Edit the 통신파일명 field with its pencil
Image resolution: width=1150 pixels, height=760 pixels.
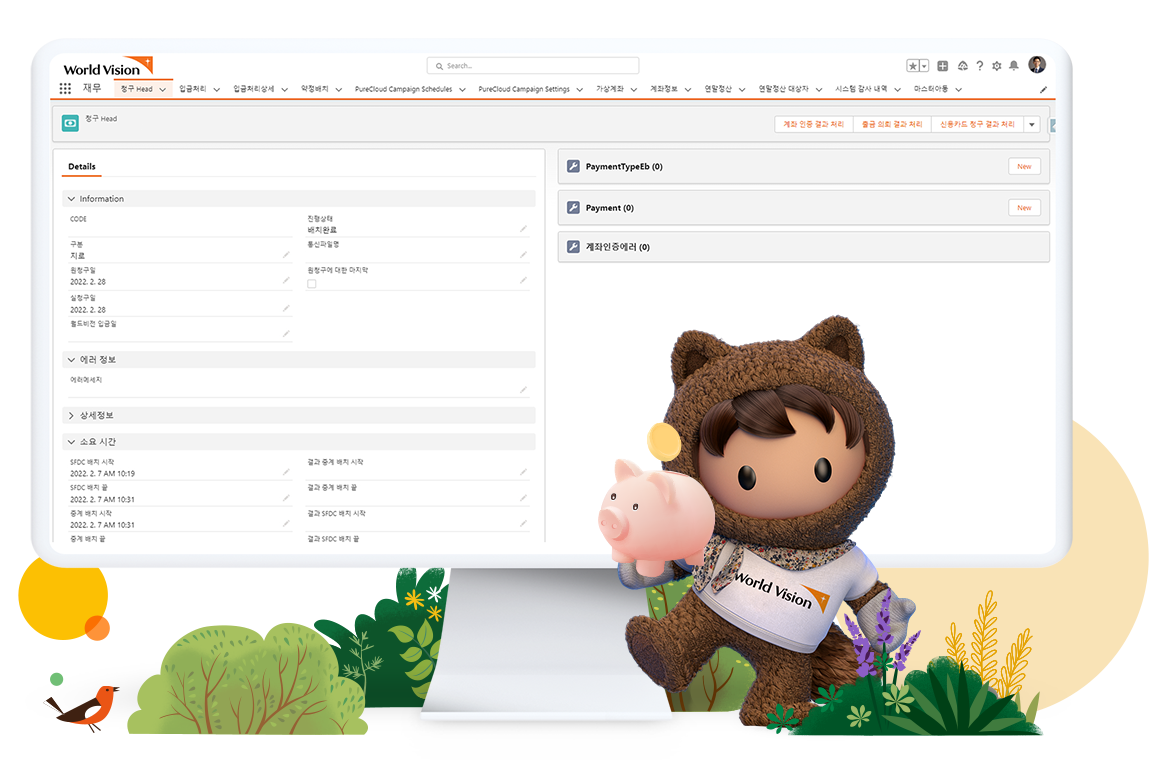click(x=524, y=255)
